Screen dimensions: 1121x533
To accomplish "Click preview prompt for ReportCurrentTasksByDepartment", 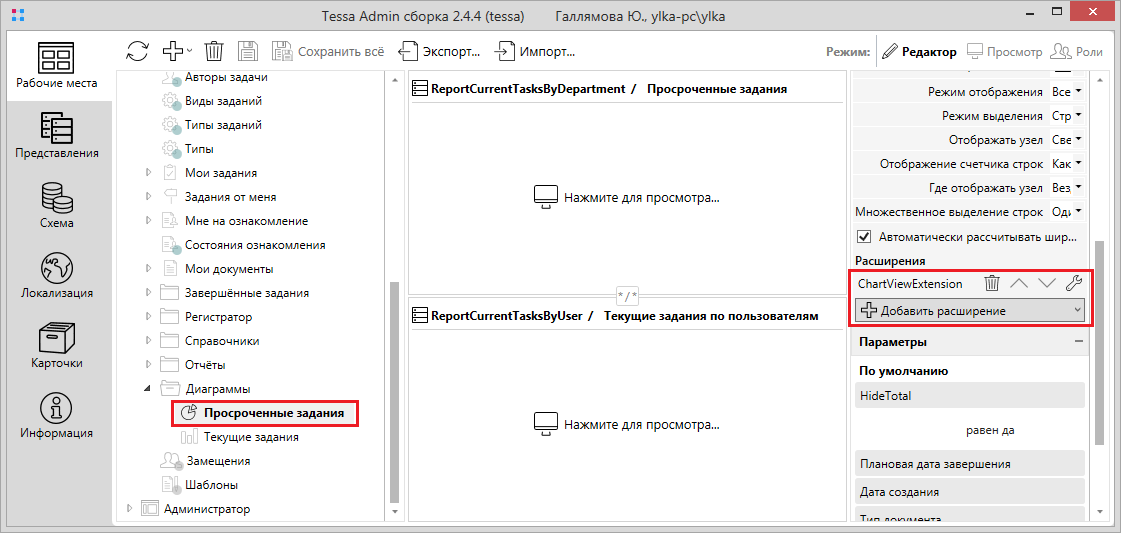I will pyautogui.click(x=626, y=197).
